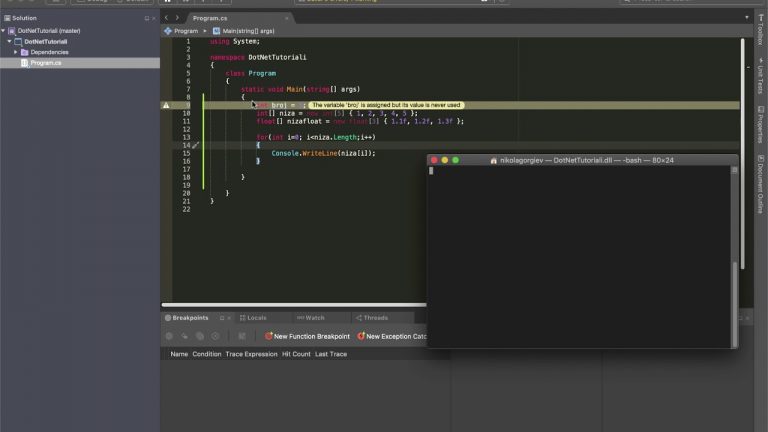The image size is (768, 432).
Task: Click the warning icon in the gutter
Action: coord(166,105)
